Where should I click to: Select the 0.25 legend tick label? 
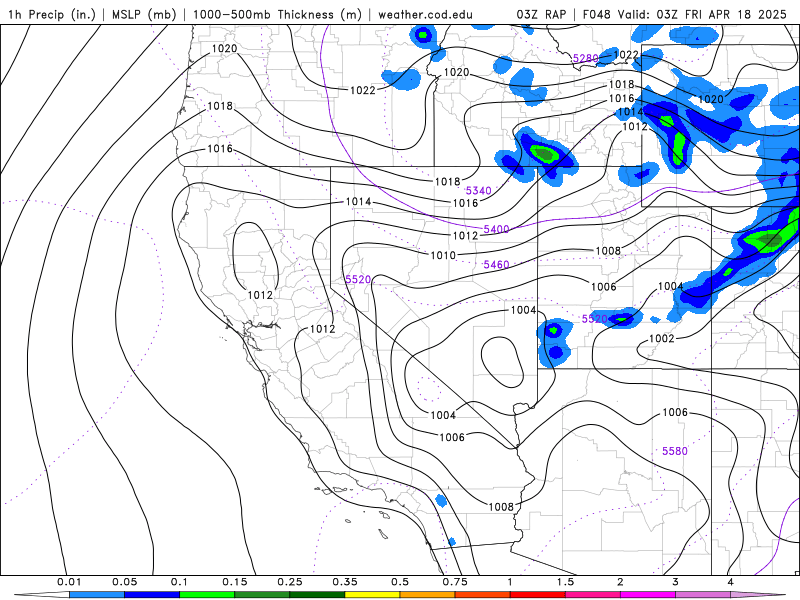(290, 582)
